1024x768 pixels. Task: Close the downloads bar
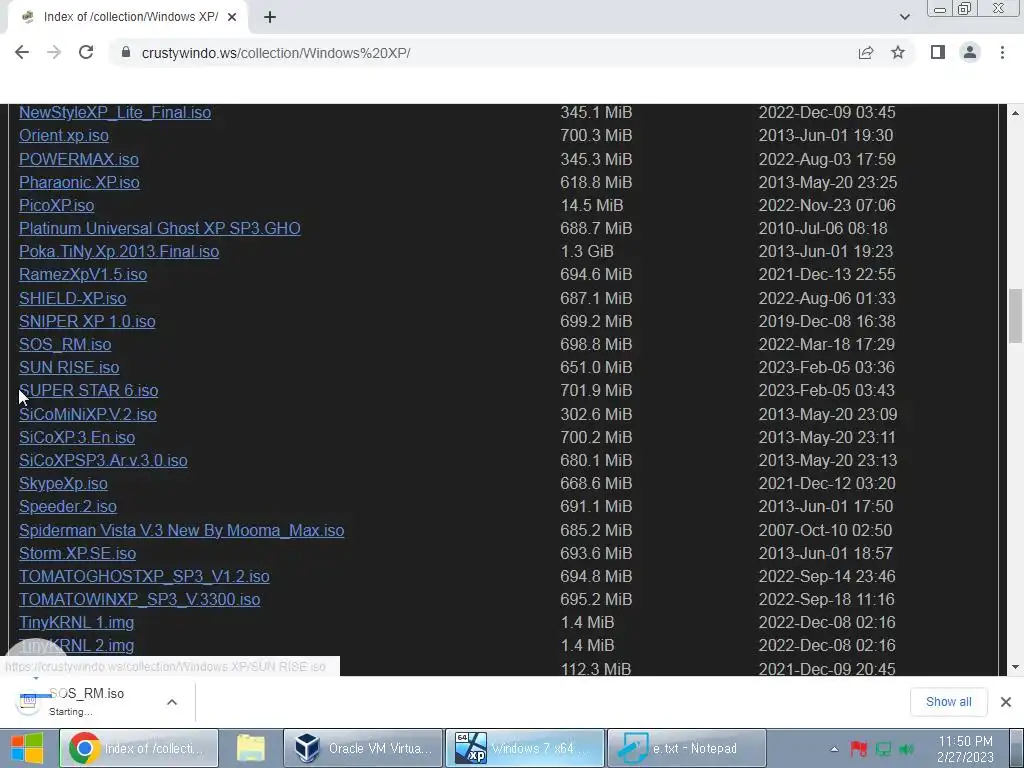pos(1006,702)
